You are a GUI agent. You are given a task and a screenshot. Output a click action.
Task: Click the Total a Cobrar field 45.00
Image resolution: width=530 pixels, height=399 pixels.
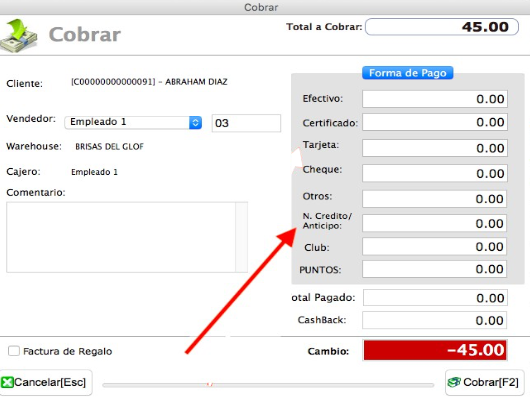(442, 27)
